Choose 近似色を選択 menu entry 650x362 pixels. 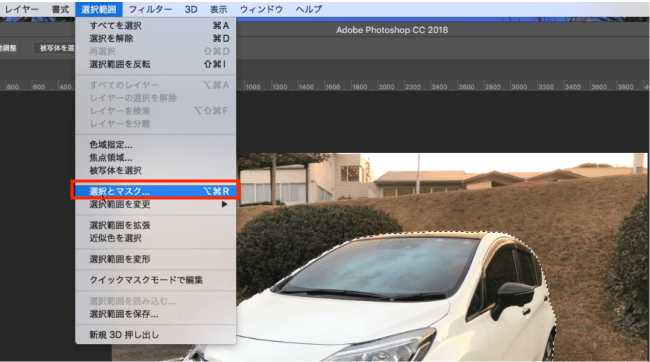coord(155,238)
